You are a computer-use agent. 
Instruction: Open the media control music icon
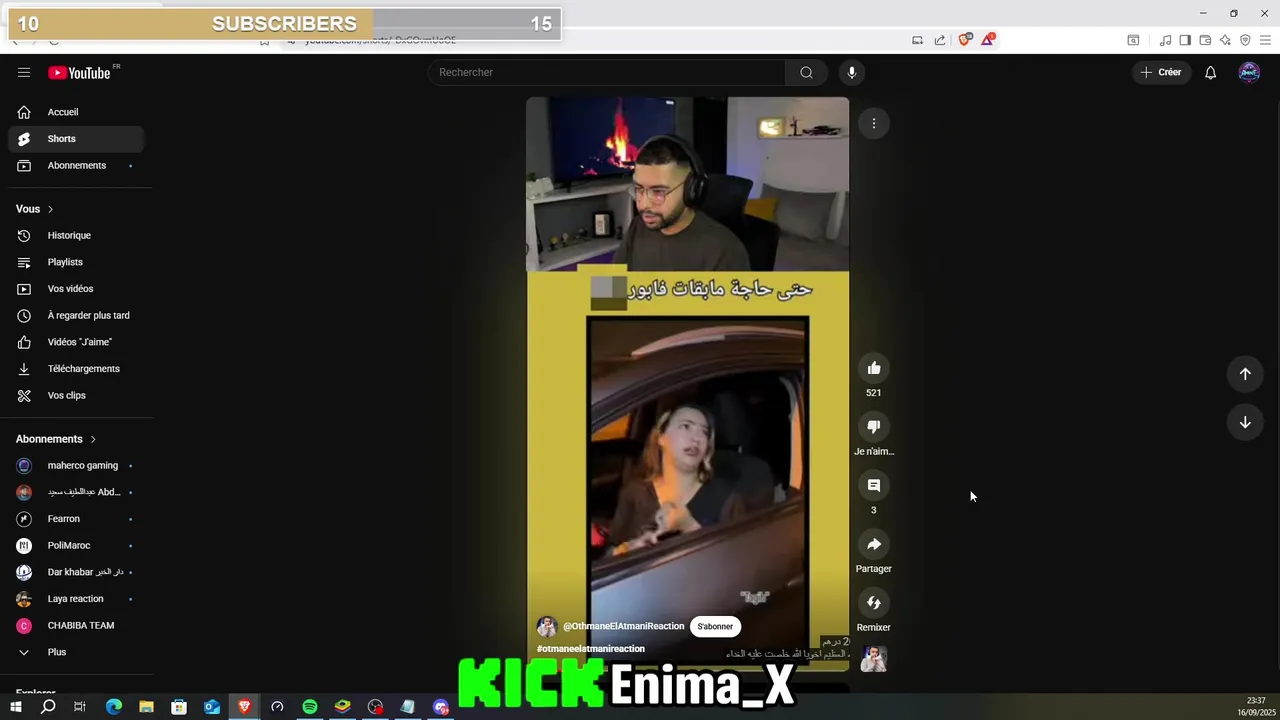click(1165, 40)
